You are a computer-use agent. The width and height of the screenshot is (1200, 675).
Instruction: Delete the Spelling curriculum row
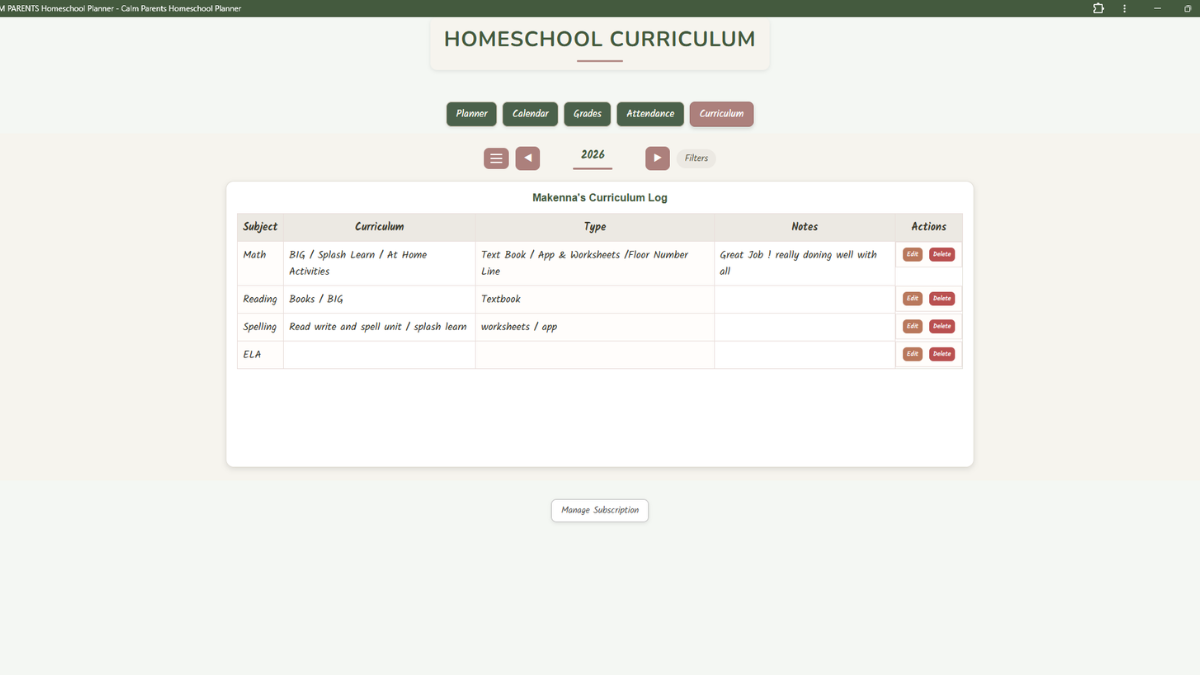[x=942, y=326]
